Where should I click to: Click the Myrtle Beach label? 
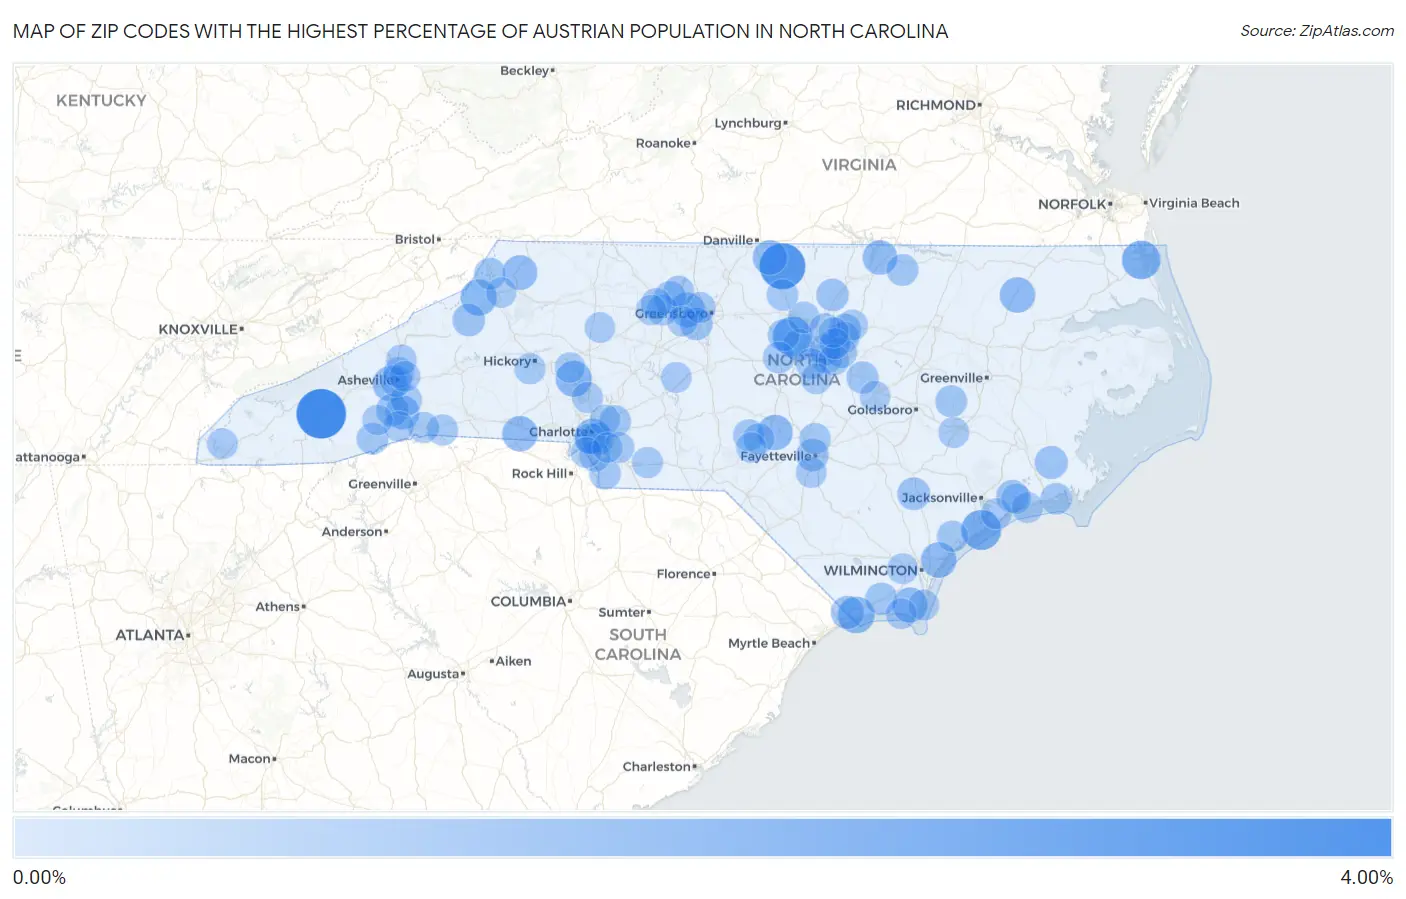769,643
